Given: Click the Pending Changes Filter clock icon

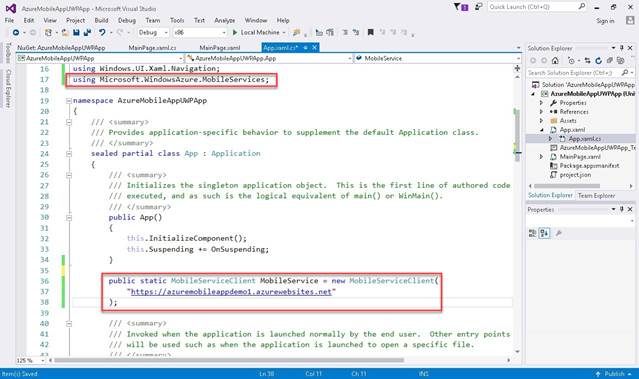Looking at the screenshot, I should [x=571, y=61].
